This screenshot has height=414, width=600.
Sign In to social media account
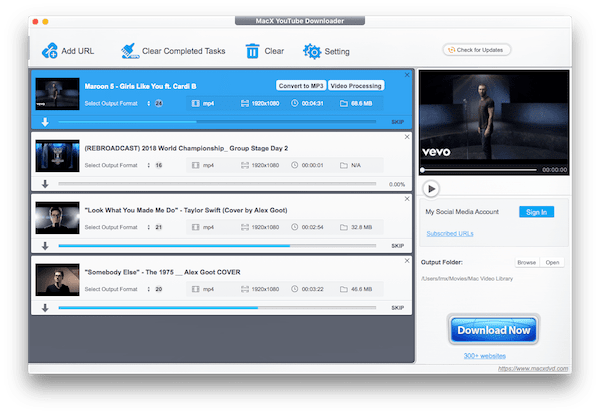pyautogui.click(x=536, y=212)
